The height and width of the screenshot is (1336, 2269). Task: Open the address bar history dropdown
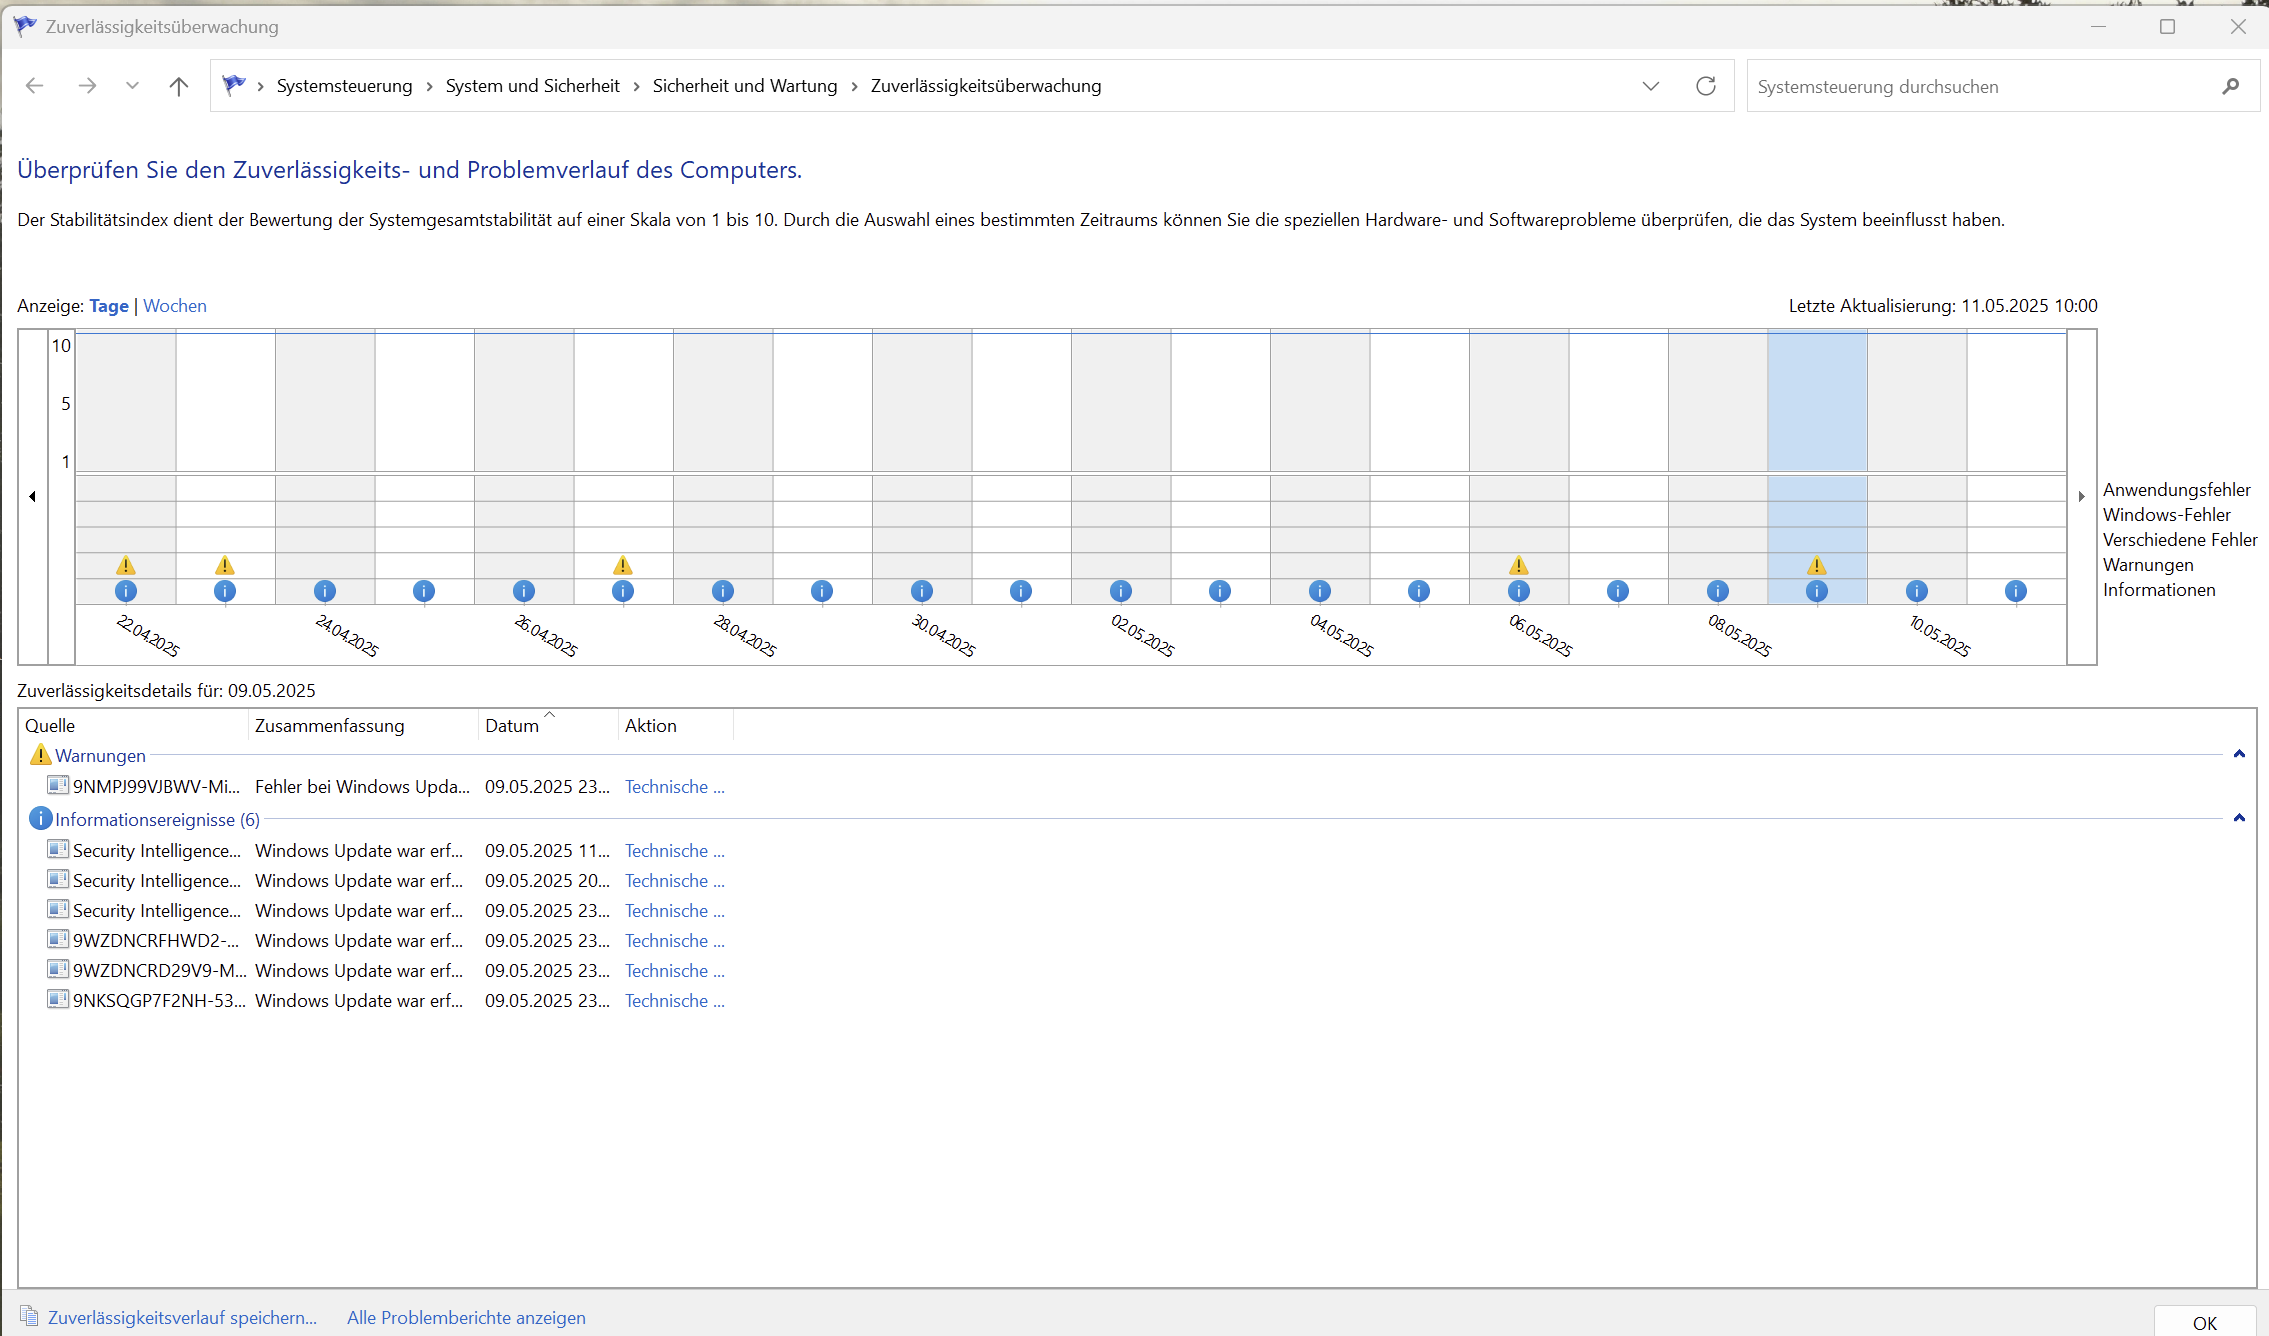click(x=1651, y=86)
